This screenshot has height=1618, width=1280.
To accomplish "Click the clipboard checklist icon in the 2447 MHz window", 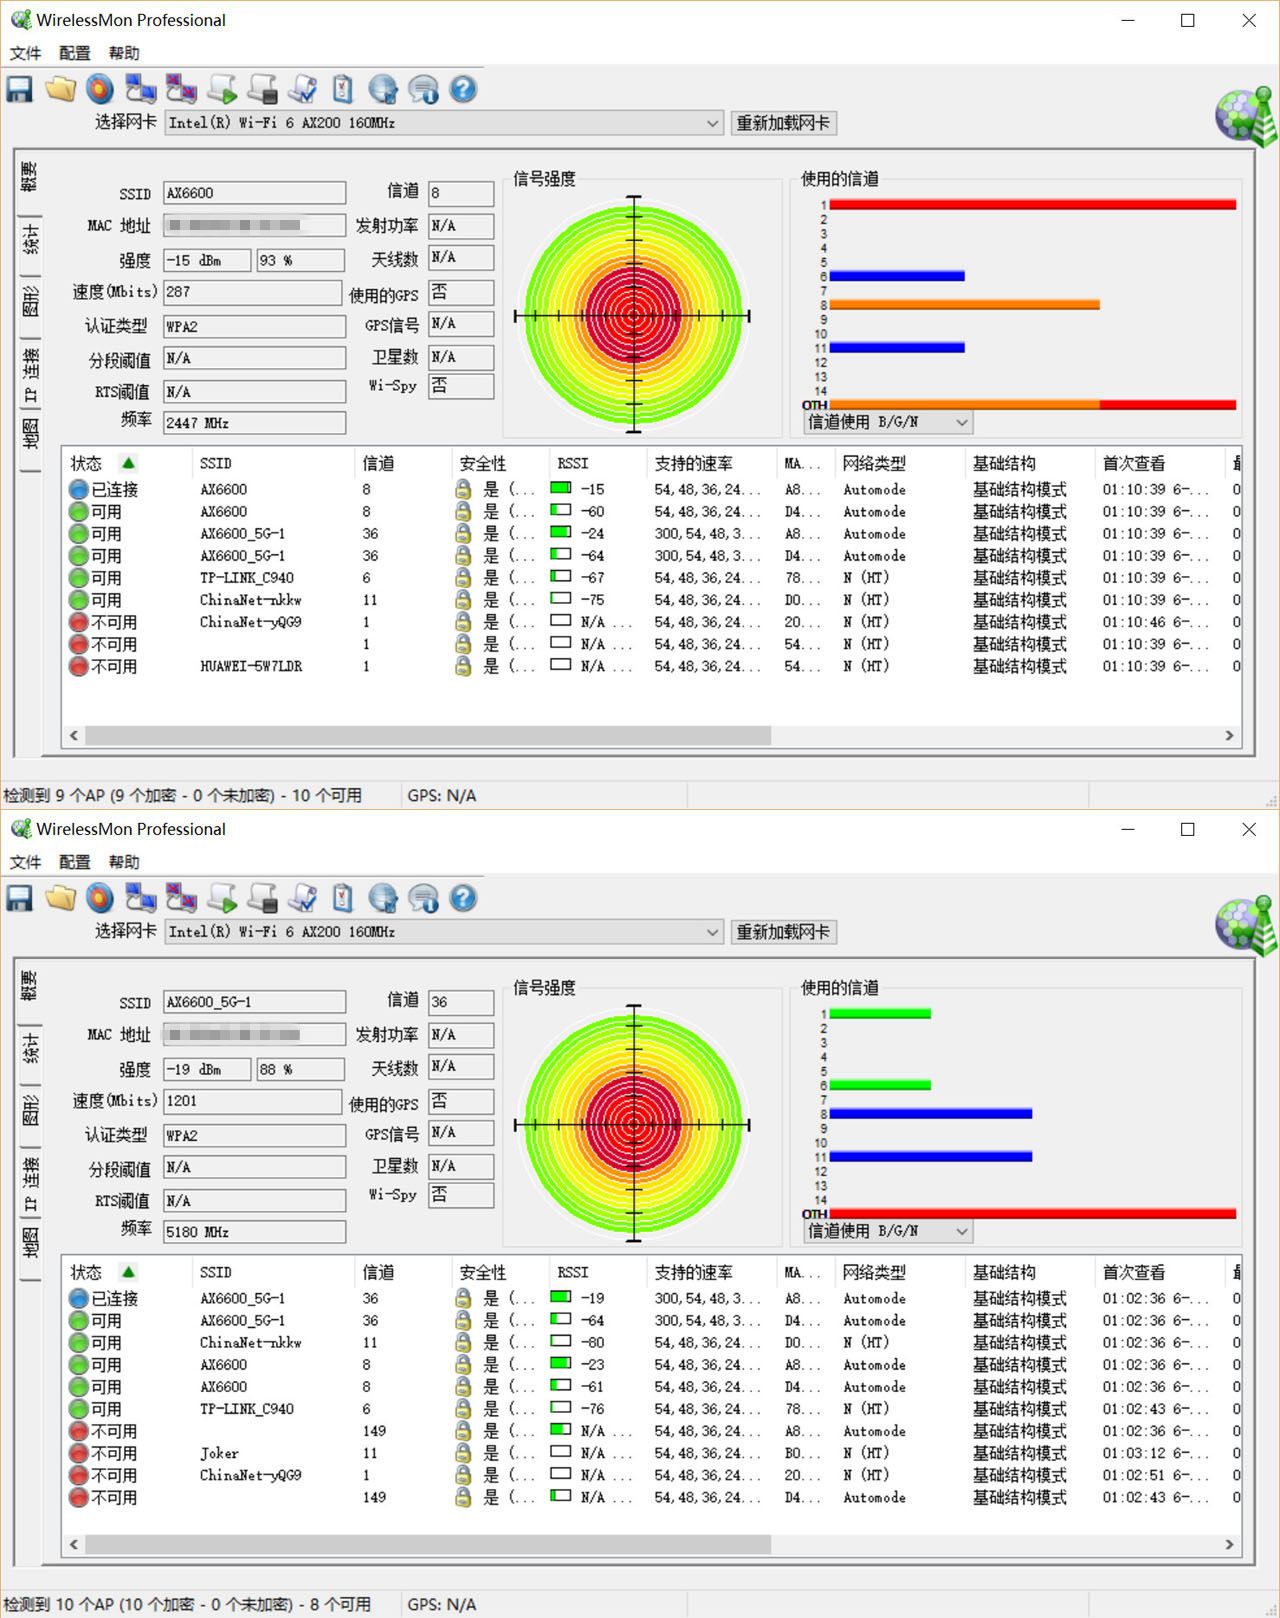I will coord(342,90).
